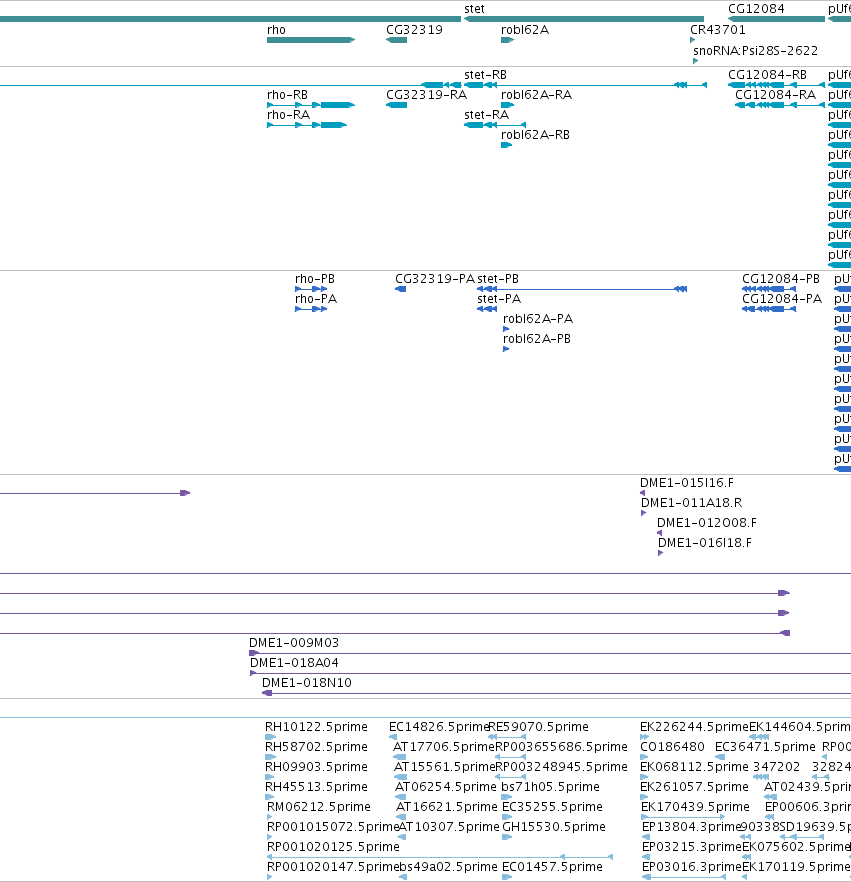Click the DME1-015I16.F clone label
This screenshot has height=882, width=851.
tap(687, 483)
